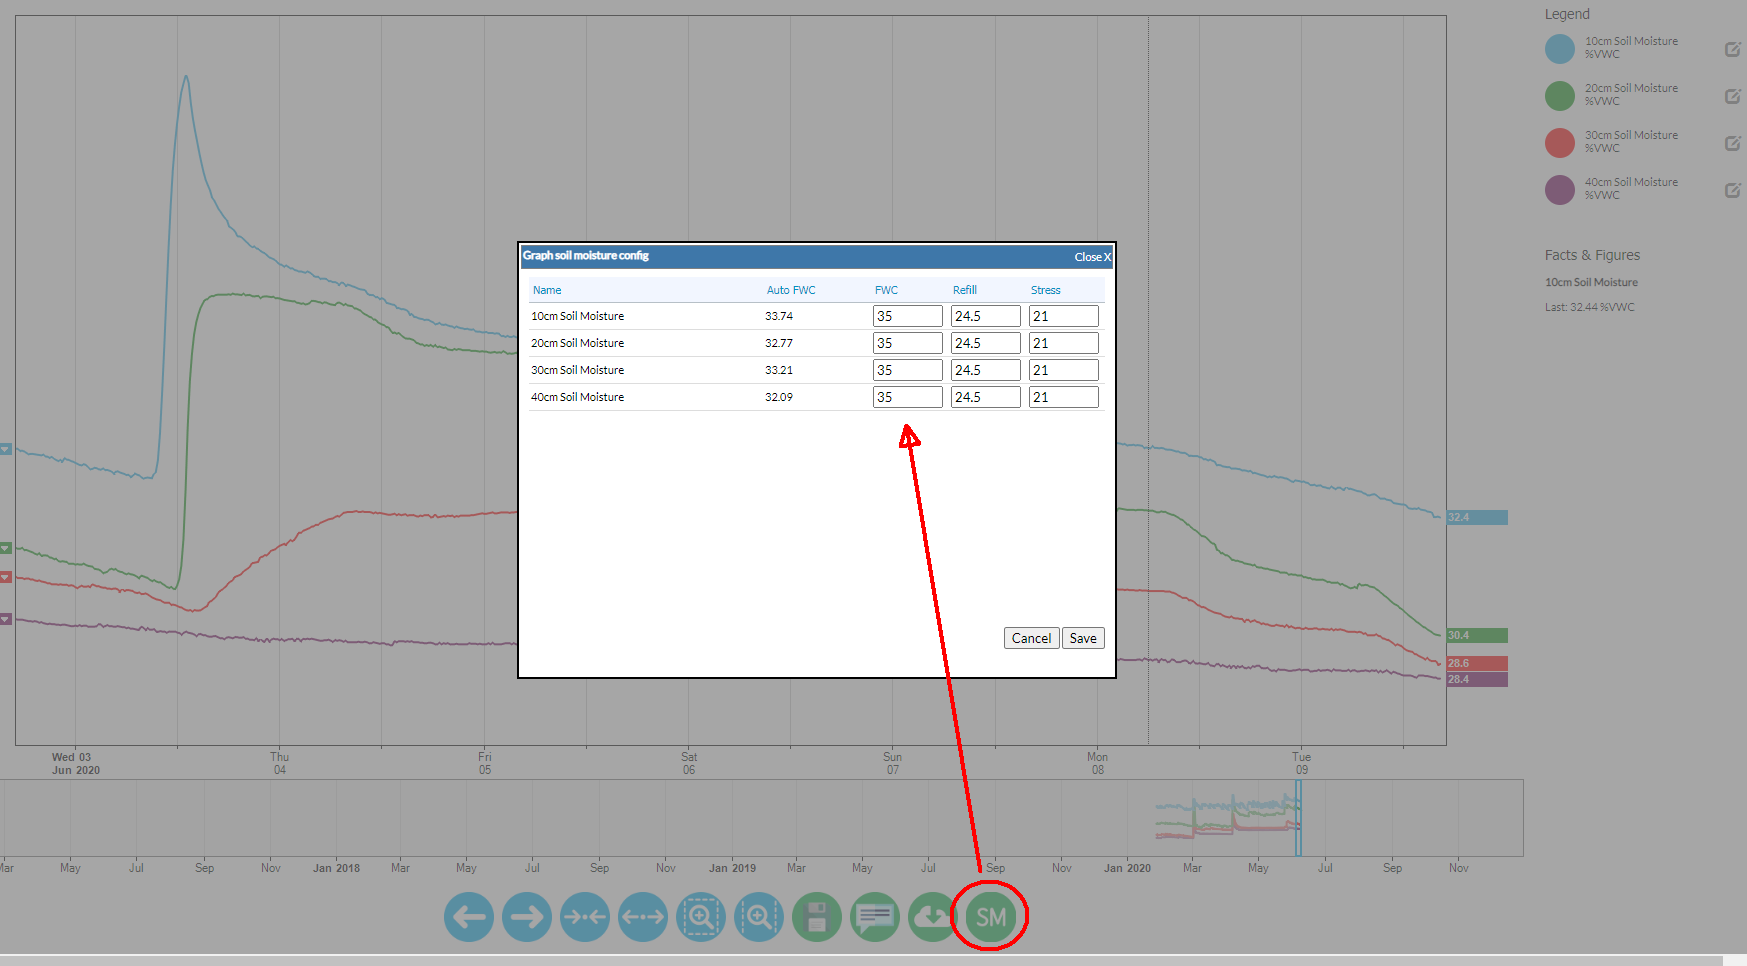Click the floppy disk save graph icon
This screenshot has width=1747, height=966.
[817, 917]
